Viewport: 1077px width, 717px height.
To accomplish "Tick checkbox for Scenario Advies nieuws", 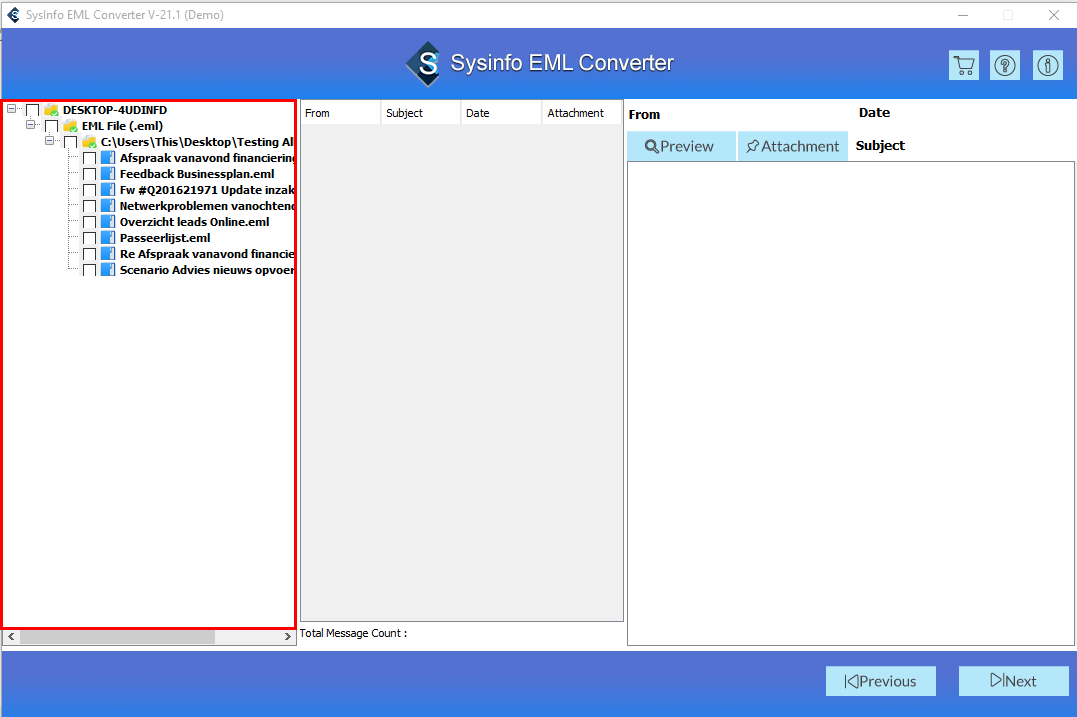I will tap(89, 271).
